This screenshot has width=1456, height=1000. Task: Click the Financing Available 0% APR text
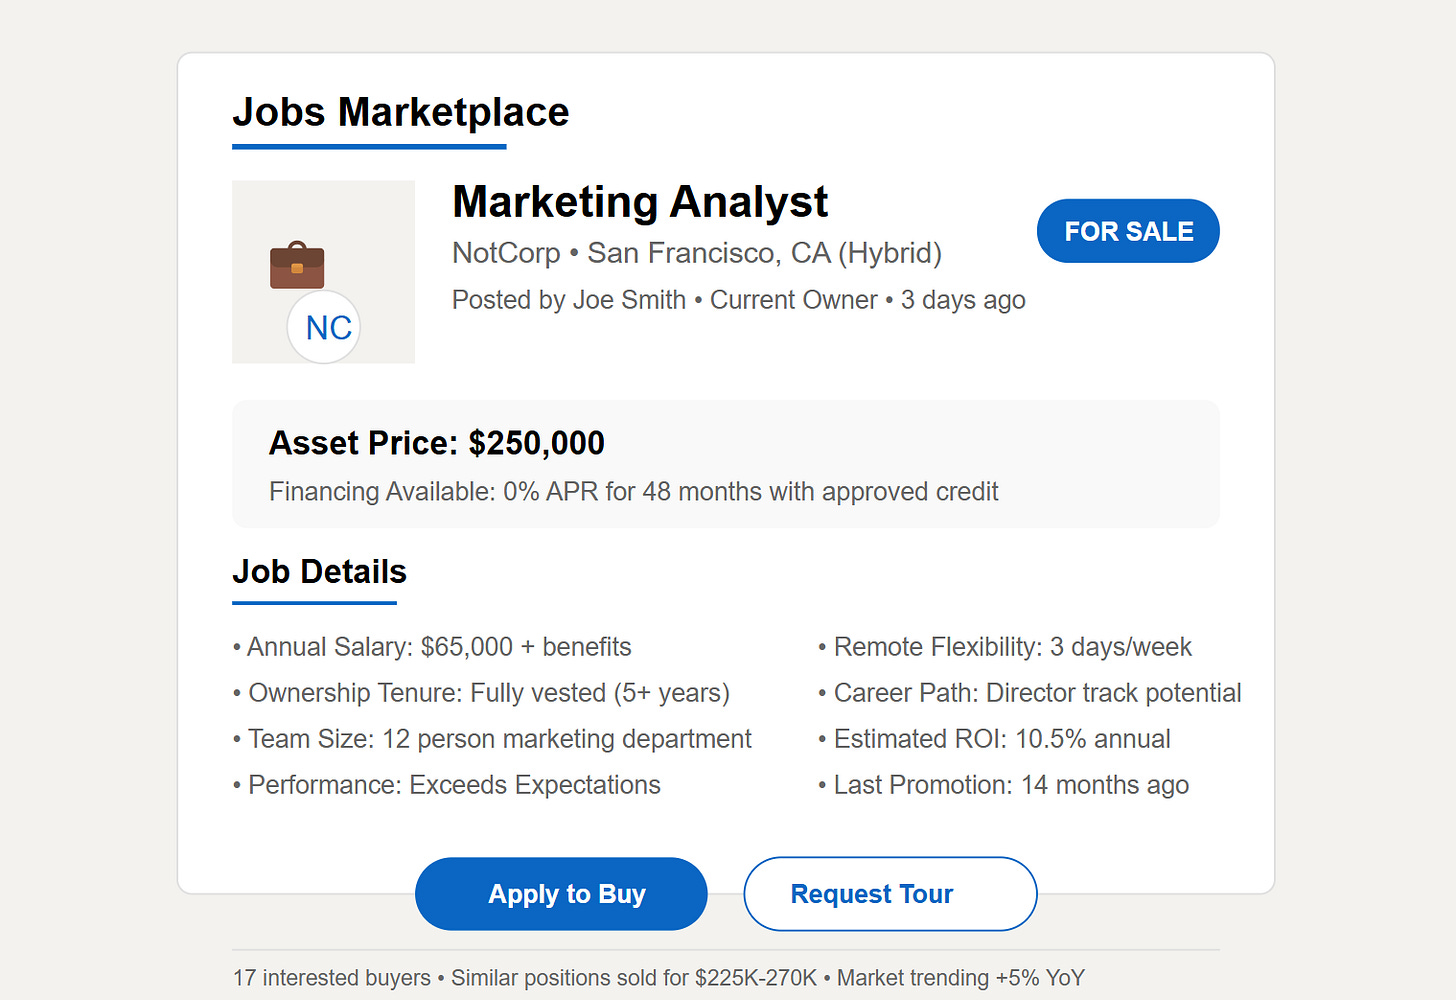coord(634,492)
